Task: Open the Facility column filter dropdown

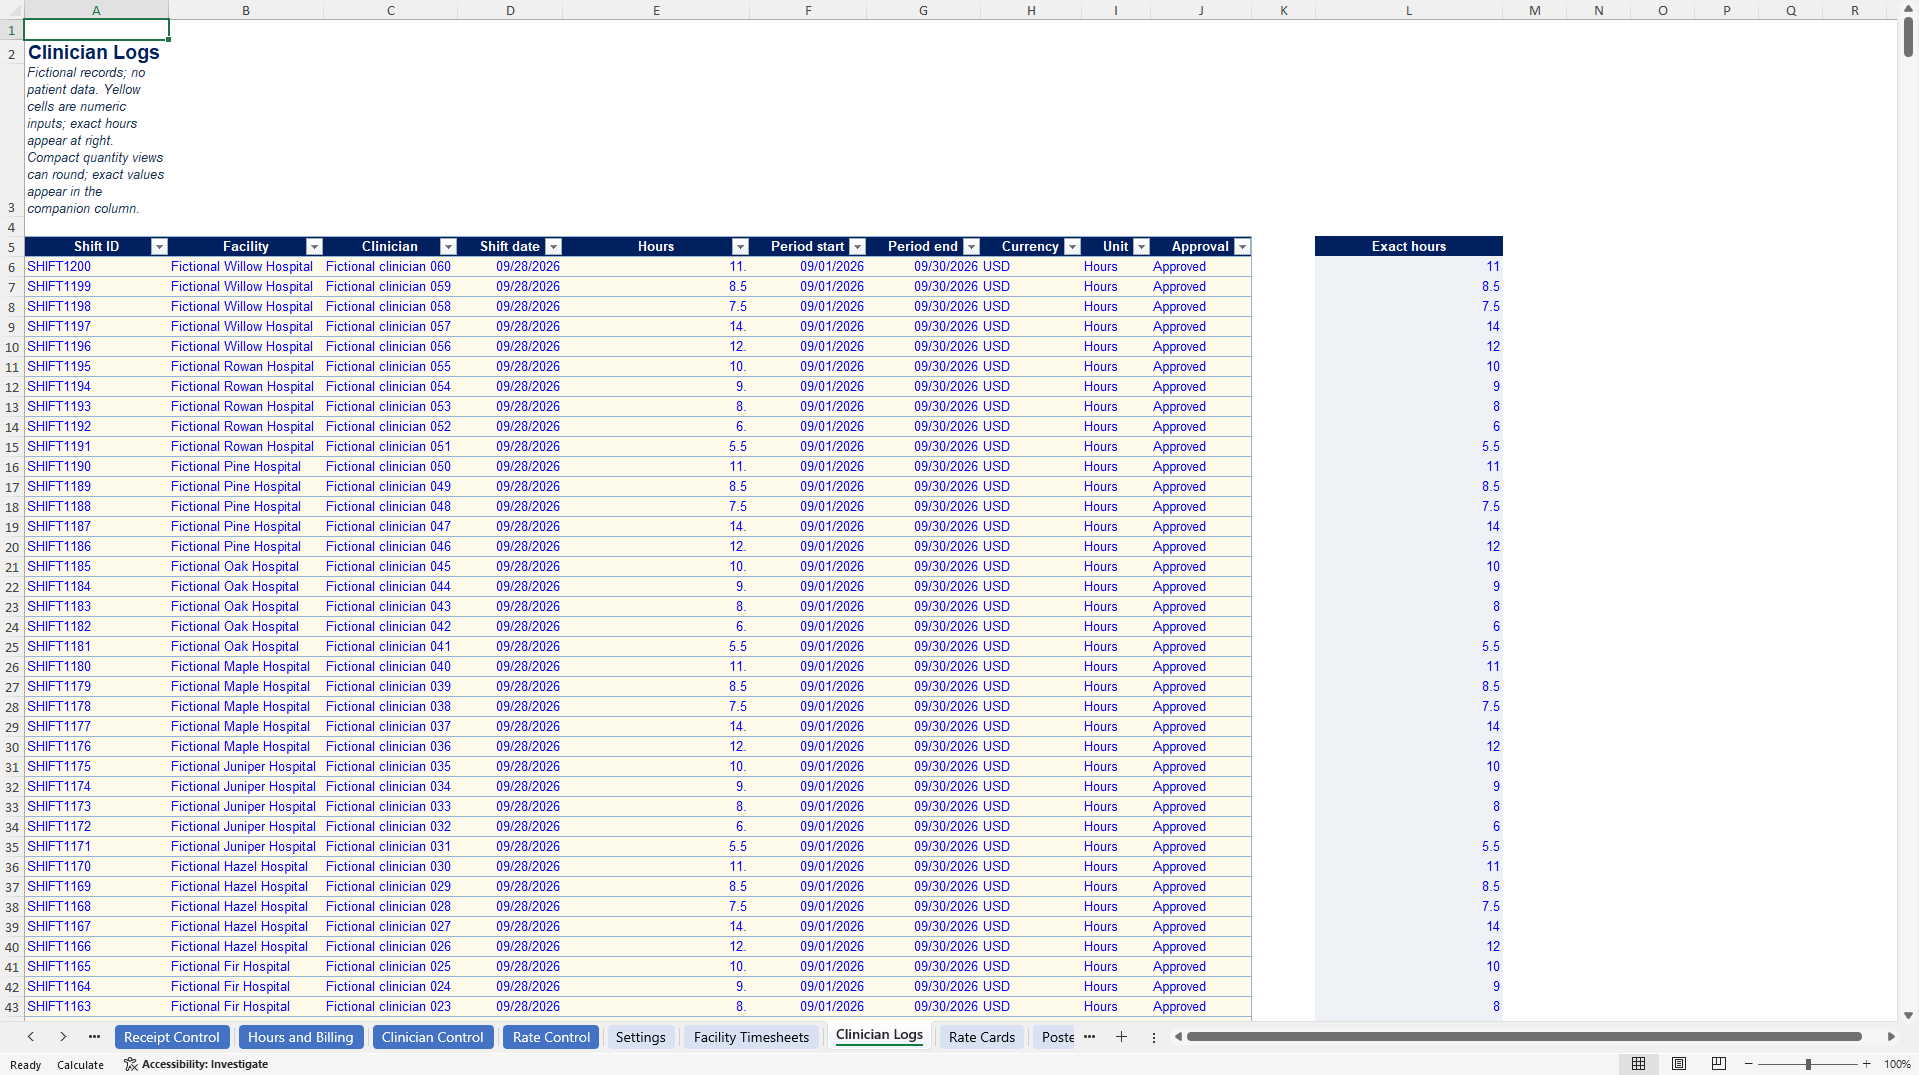Action: 314,247
